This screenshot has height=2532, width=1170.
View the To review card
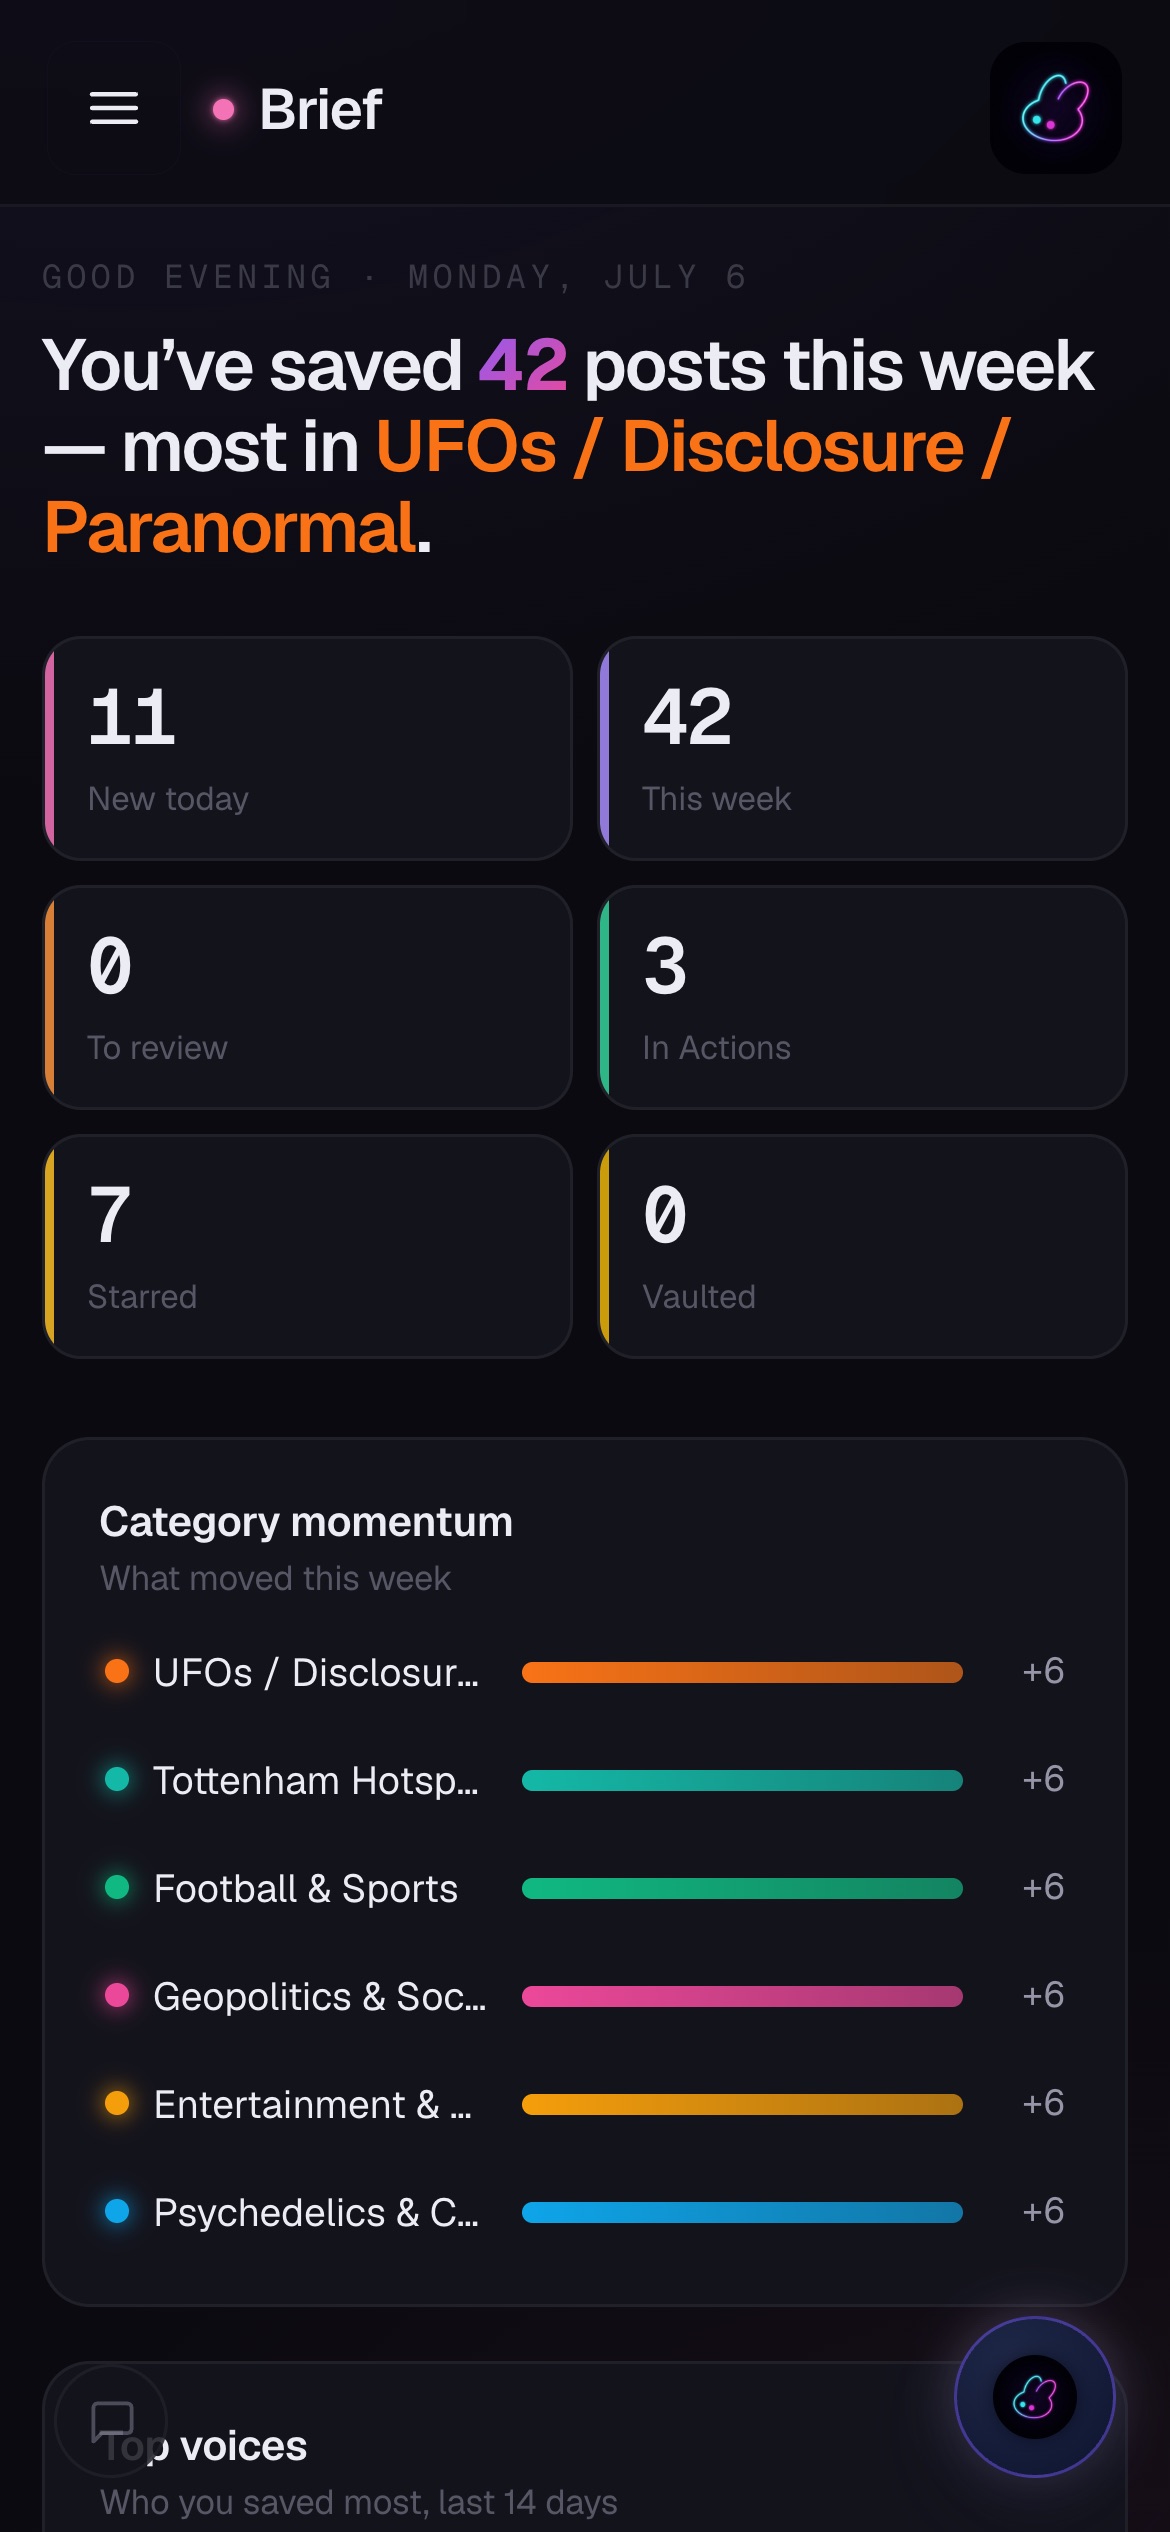(308, 997)
